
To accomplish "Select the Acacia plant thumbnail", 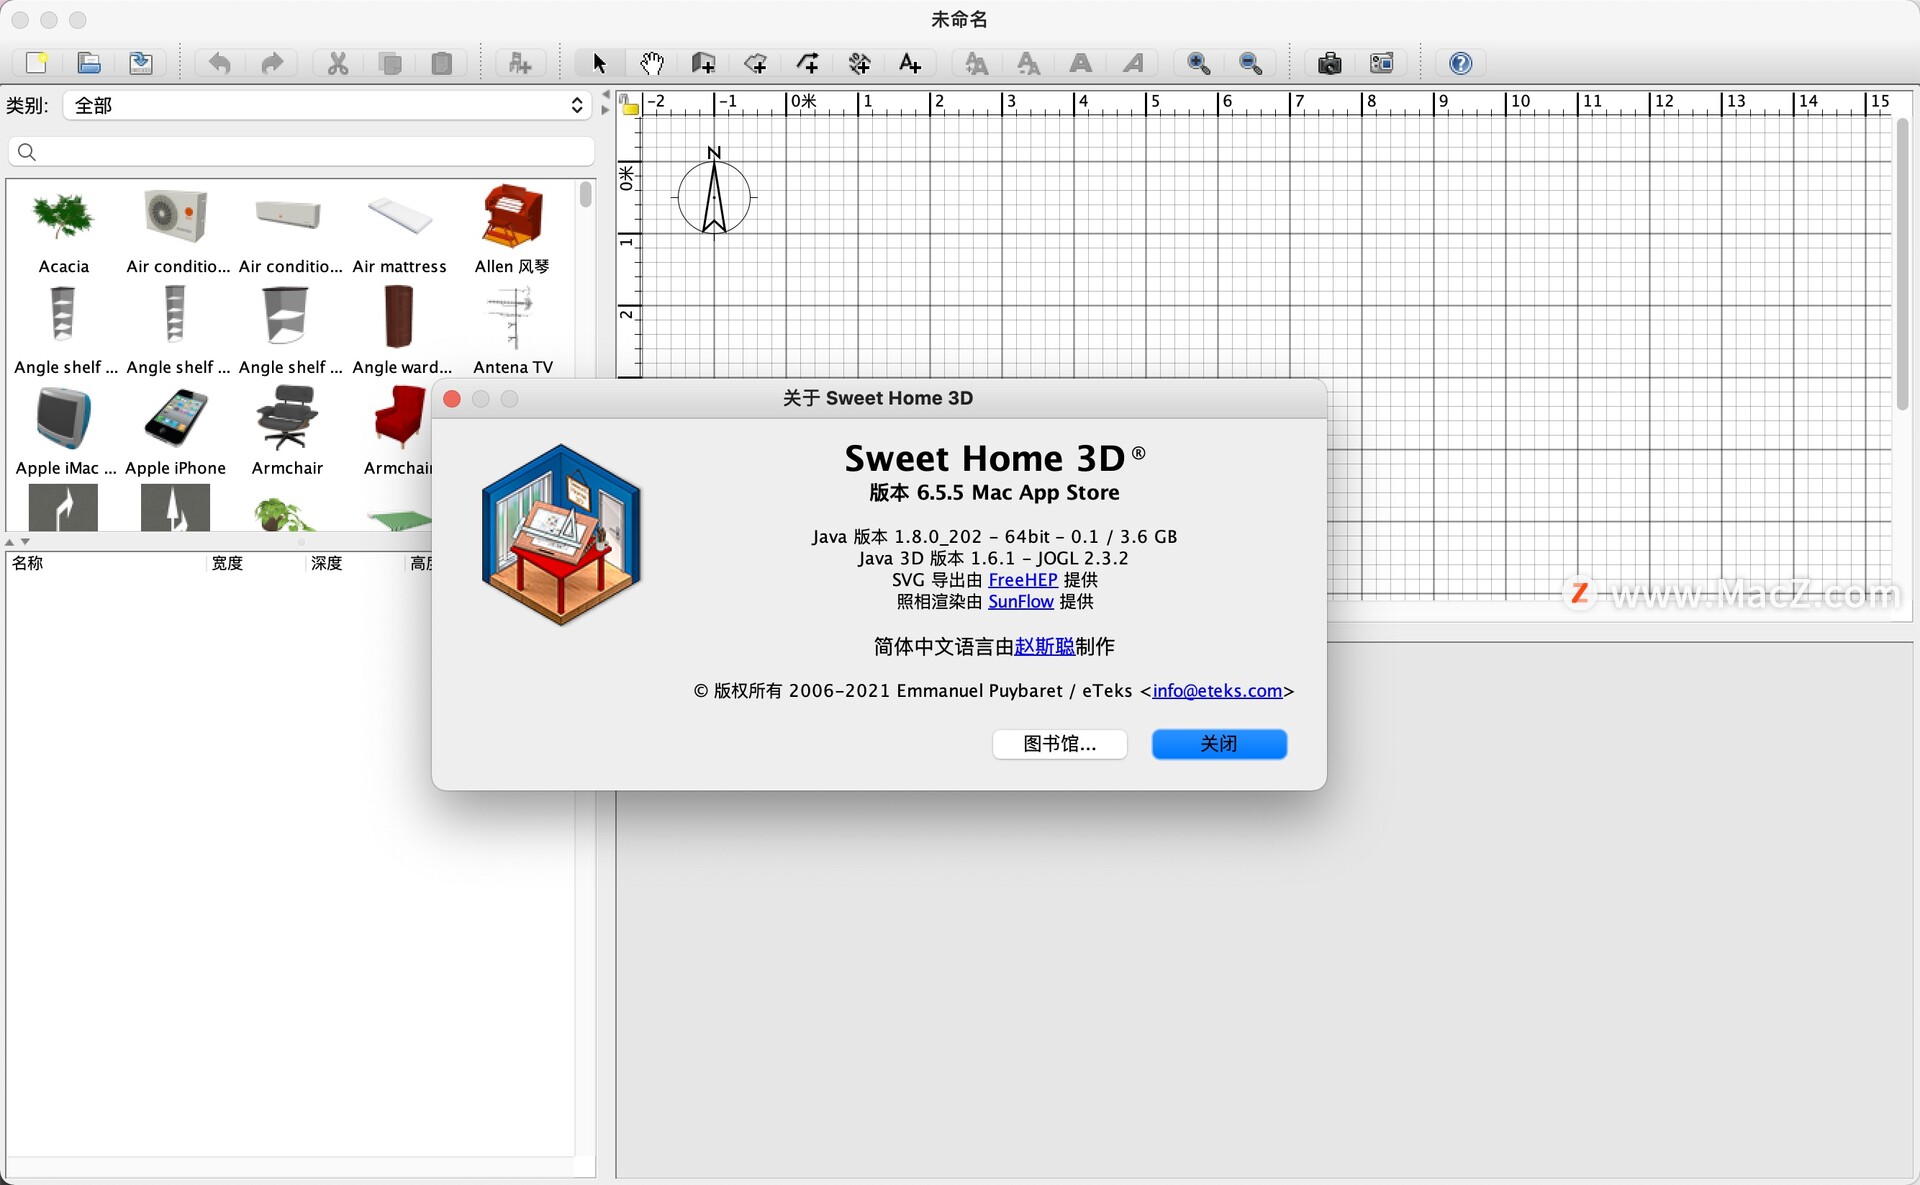I will coord(63,216).
